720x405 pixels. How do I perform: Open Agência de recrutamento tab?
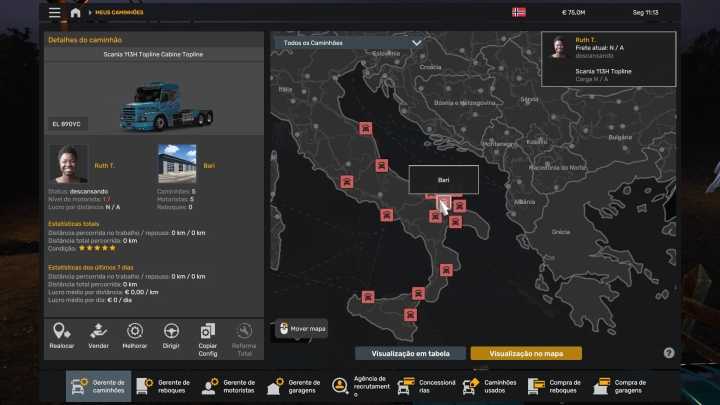tap(360, 386)
